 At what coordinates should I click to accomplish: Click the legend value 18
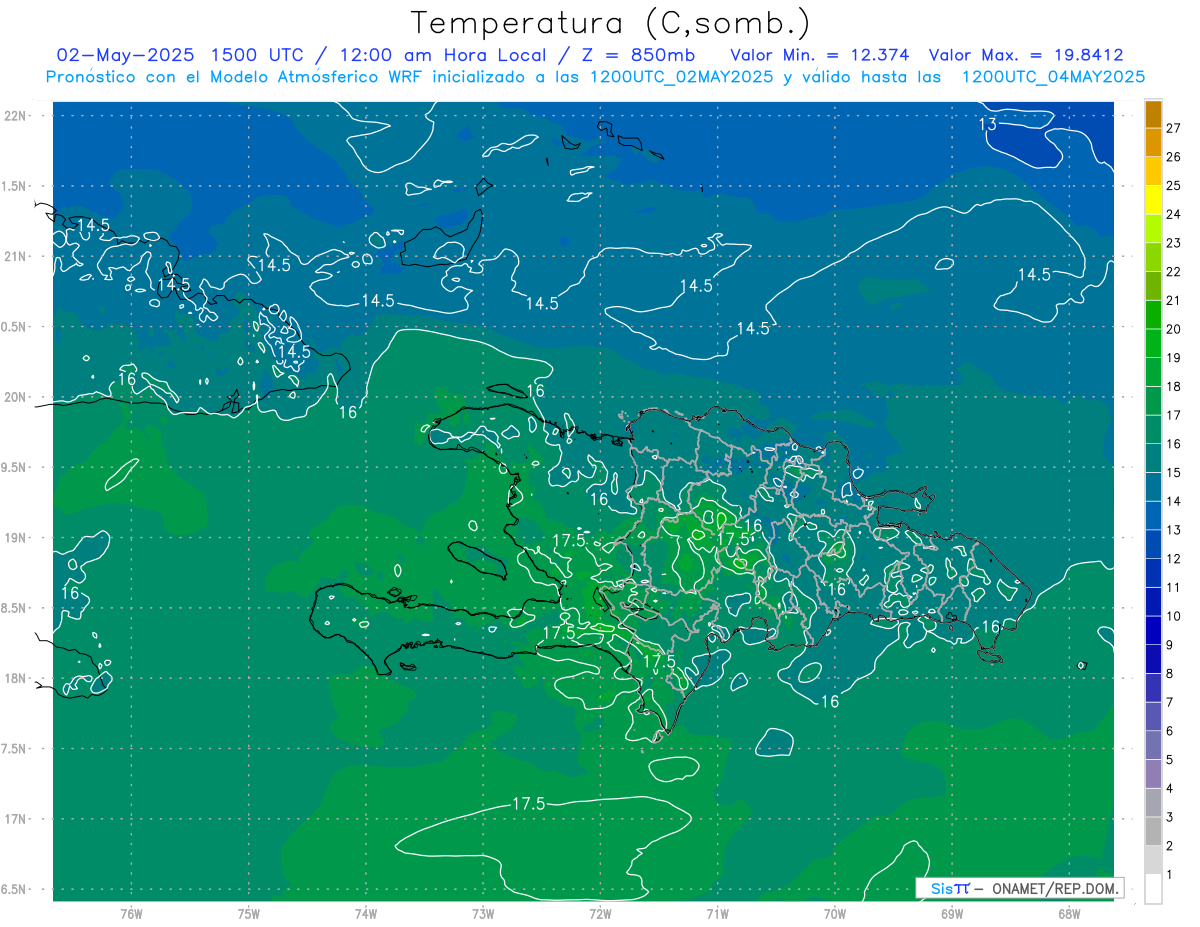click(x=1173, y=386)
